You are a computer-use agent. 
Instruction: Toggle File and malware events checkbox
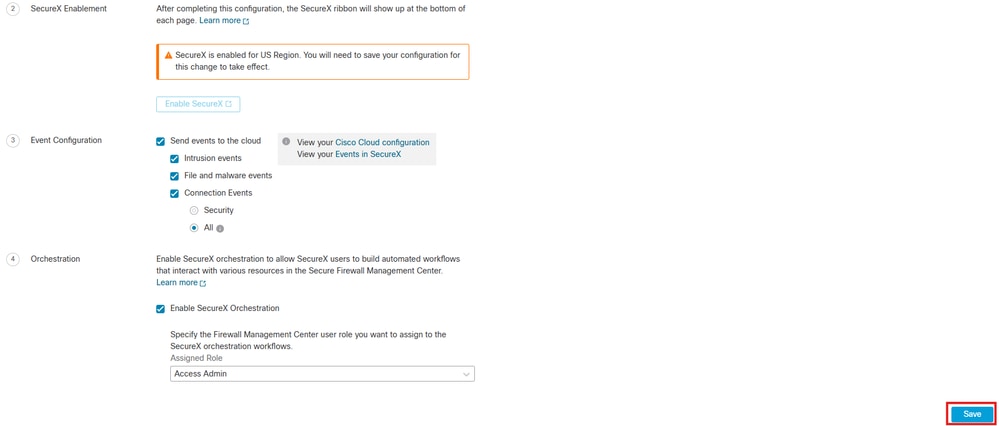pyautogui.click(x=174, y=176)
